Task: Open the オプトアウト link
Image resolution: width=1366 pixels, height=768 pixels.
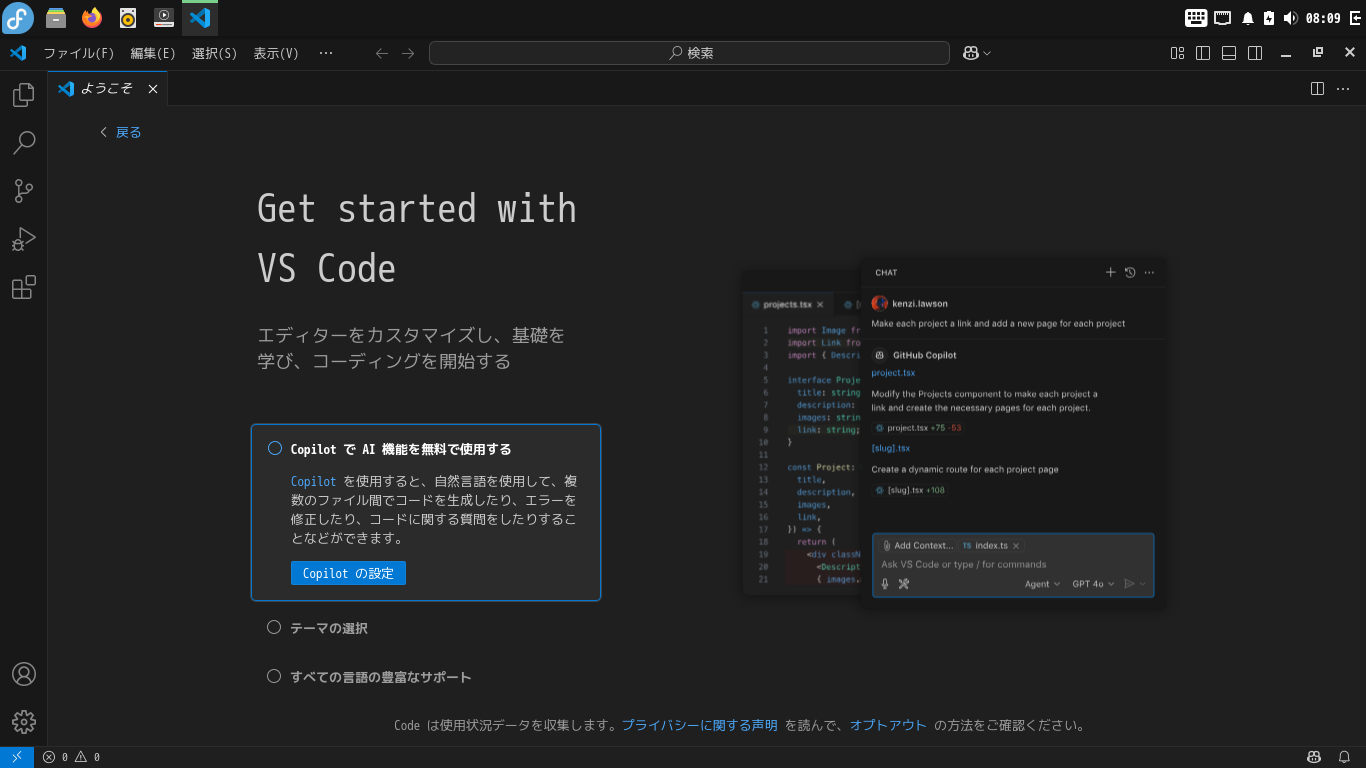Action: [x=888, y=726]
